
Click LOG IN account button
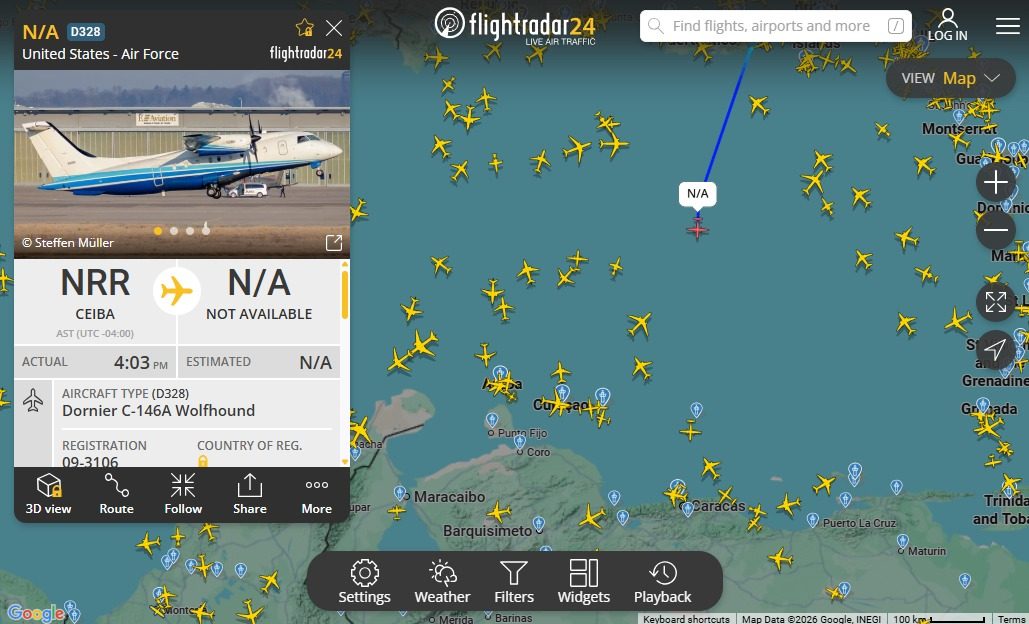point(948,25)
